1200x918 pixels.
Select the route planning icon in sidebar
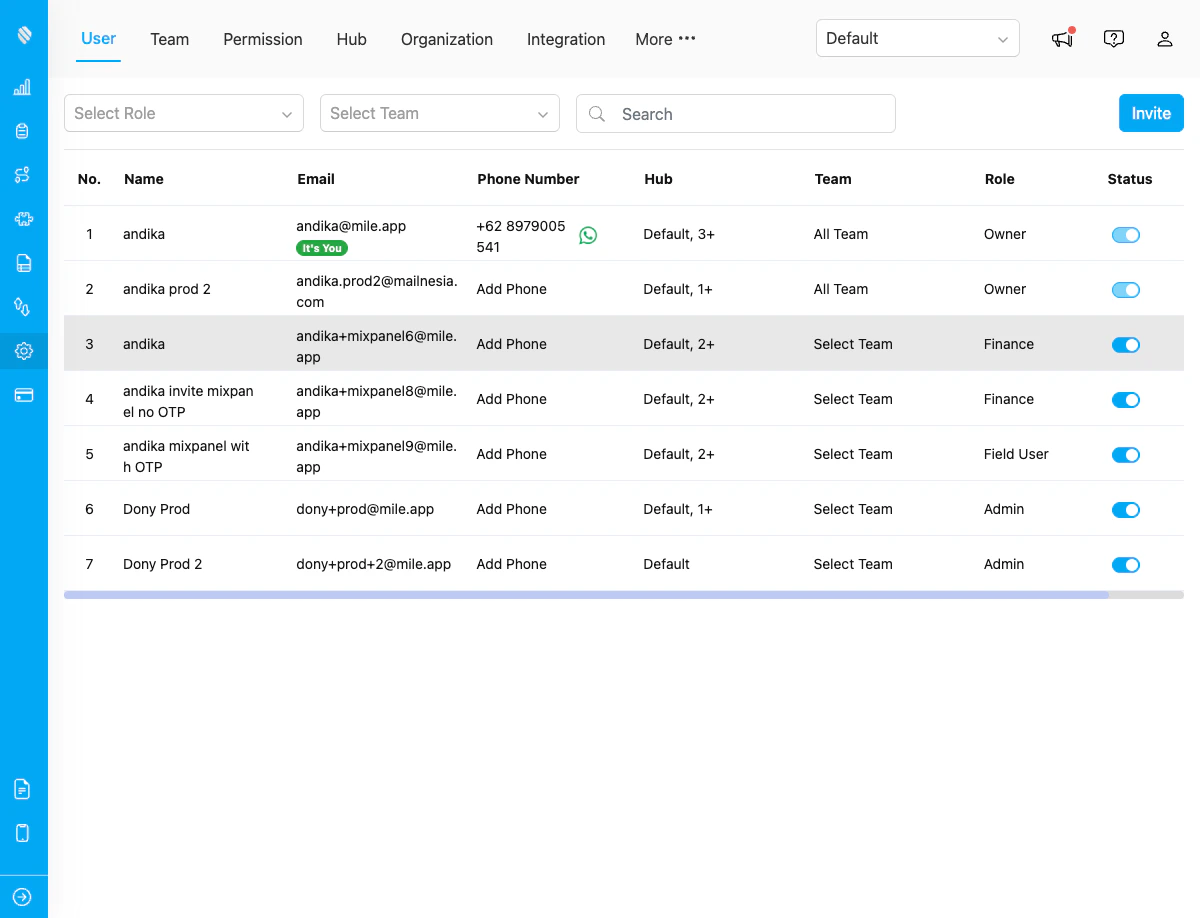[22, 174]
